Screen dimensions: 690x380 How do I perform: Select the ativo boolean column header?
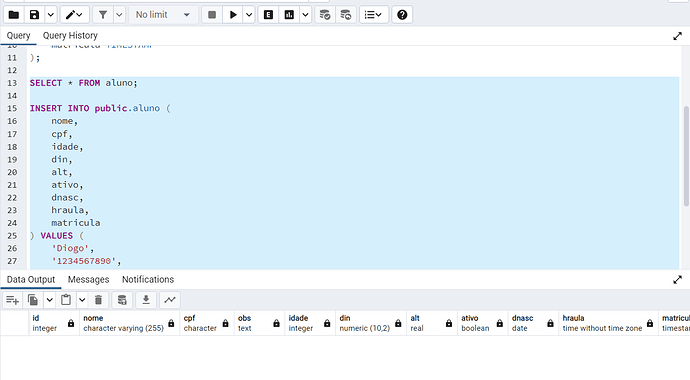click(482, 323)
